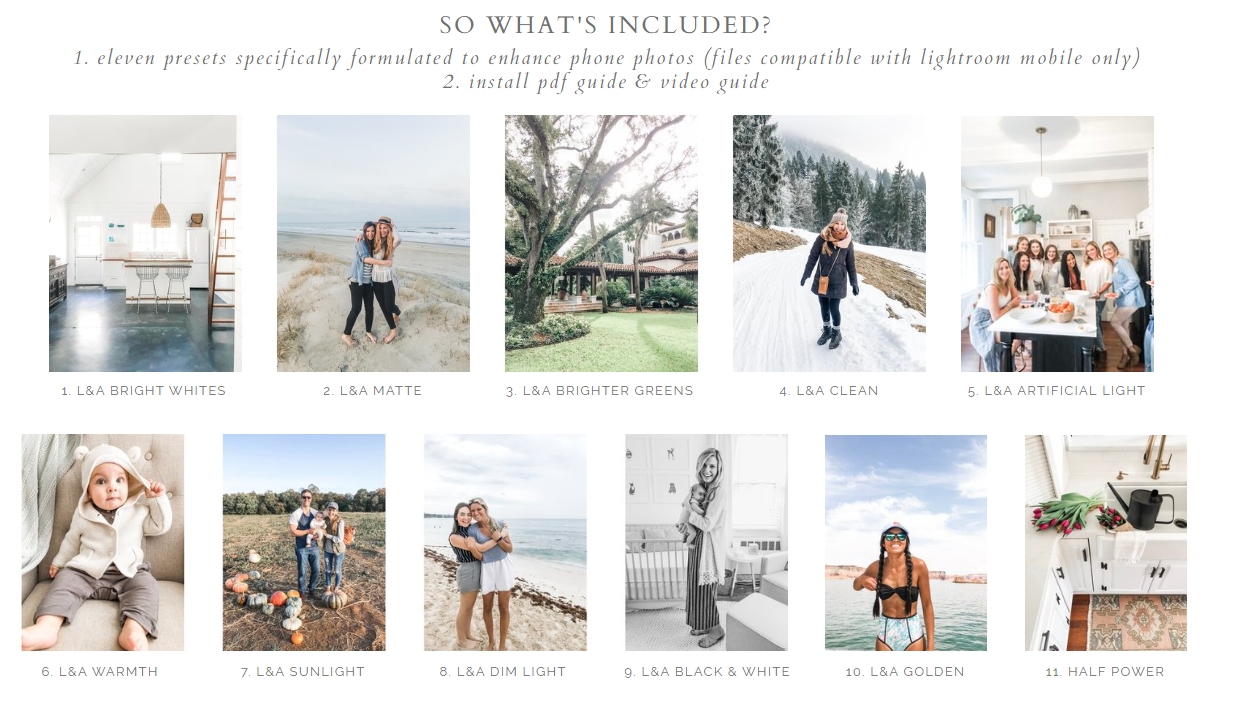Click the '2. L&A Matte' caption
The height and width of the screenshot is (706, 1234).
pyautogui.click(x=373, y=391)
